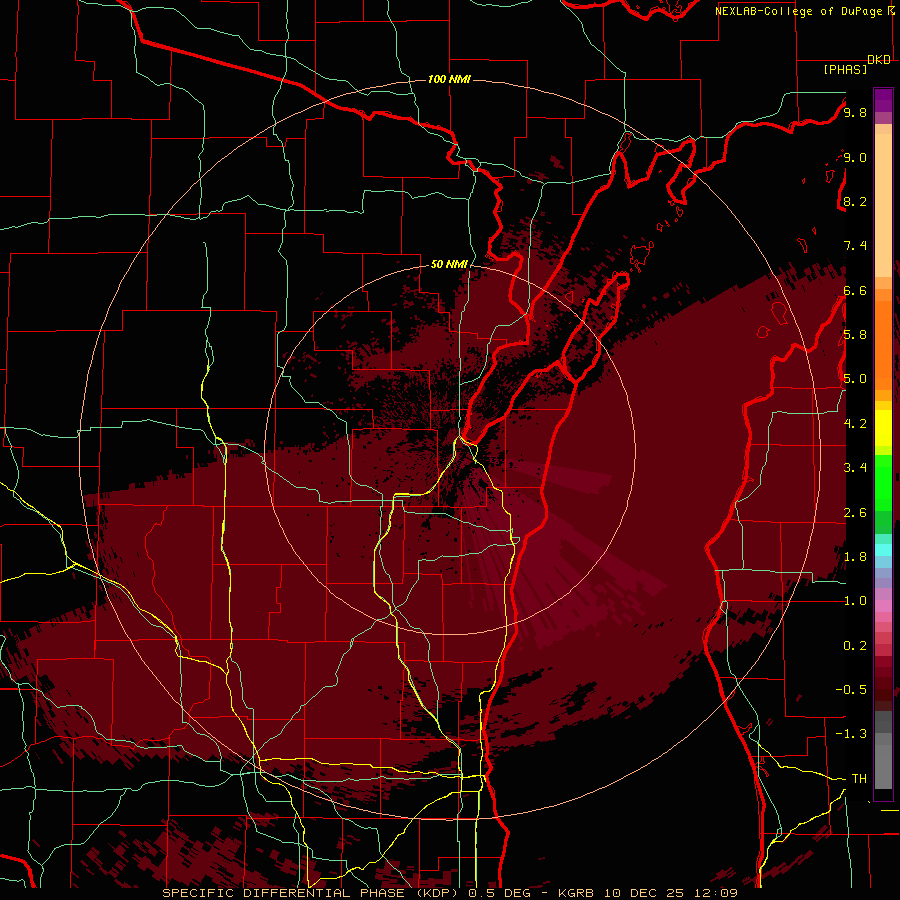Click the [PHAS] unit label
900x900 pixels.
[845, 70]
